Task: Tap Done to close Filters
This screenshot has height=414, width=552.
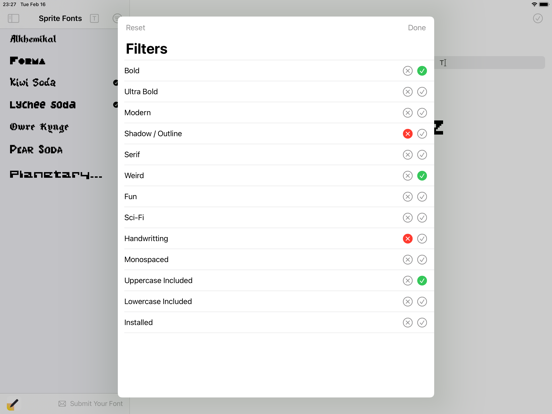Action: (x=416, y=28)
